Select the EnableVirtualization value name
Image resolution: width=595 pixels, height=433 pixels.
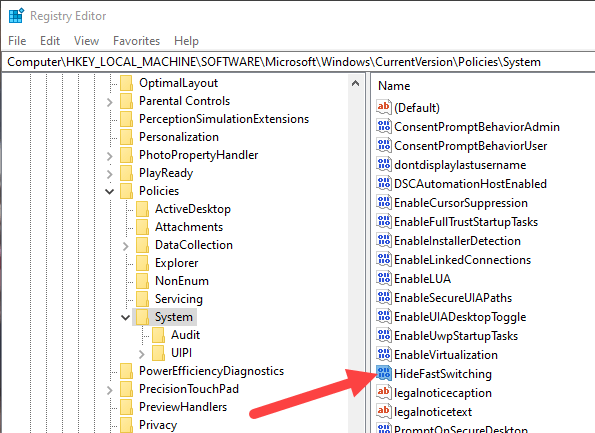tap(446, 355)
